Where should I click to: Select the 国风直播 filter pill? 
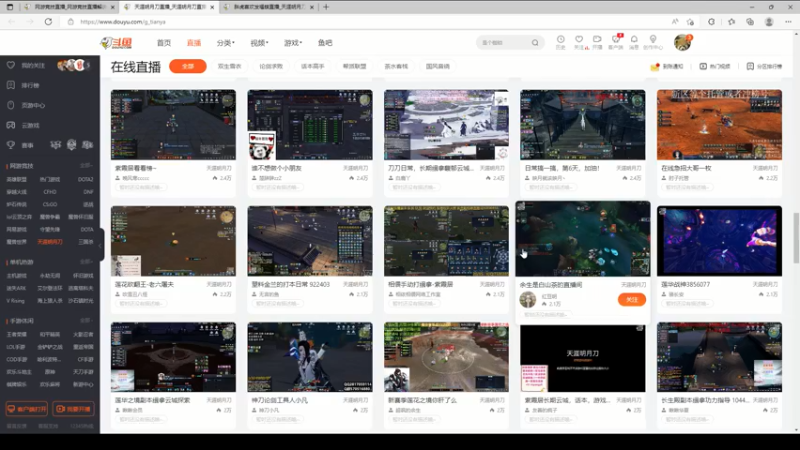[x=438, y=66]
